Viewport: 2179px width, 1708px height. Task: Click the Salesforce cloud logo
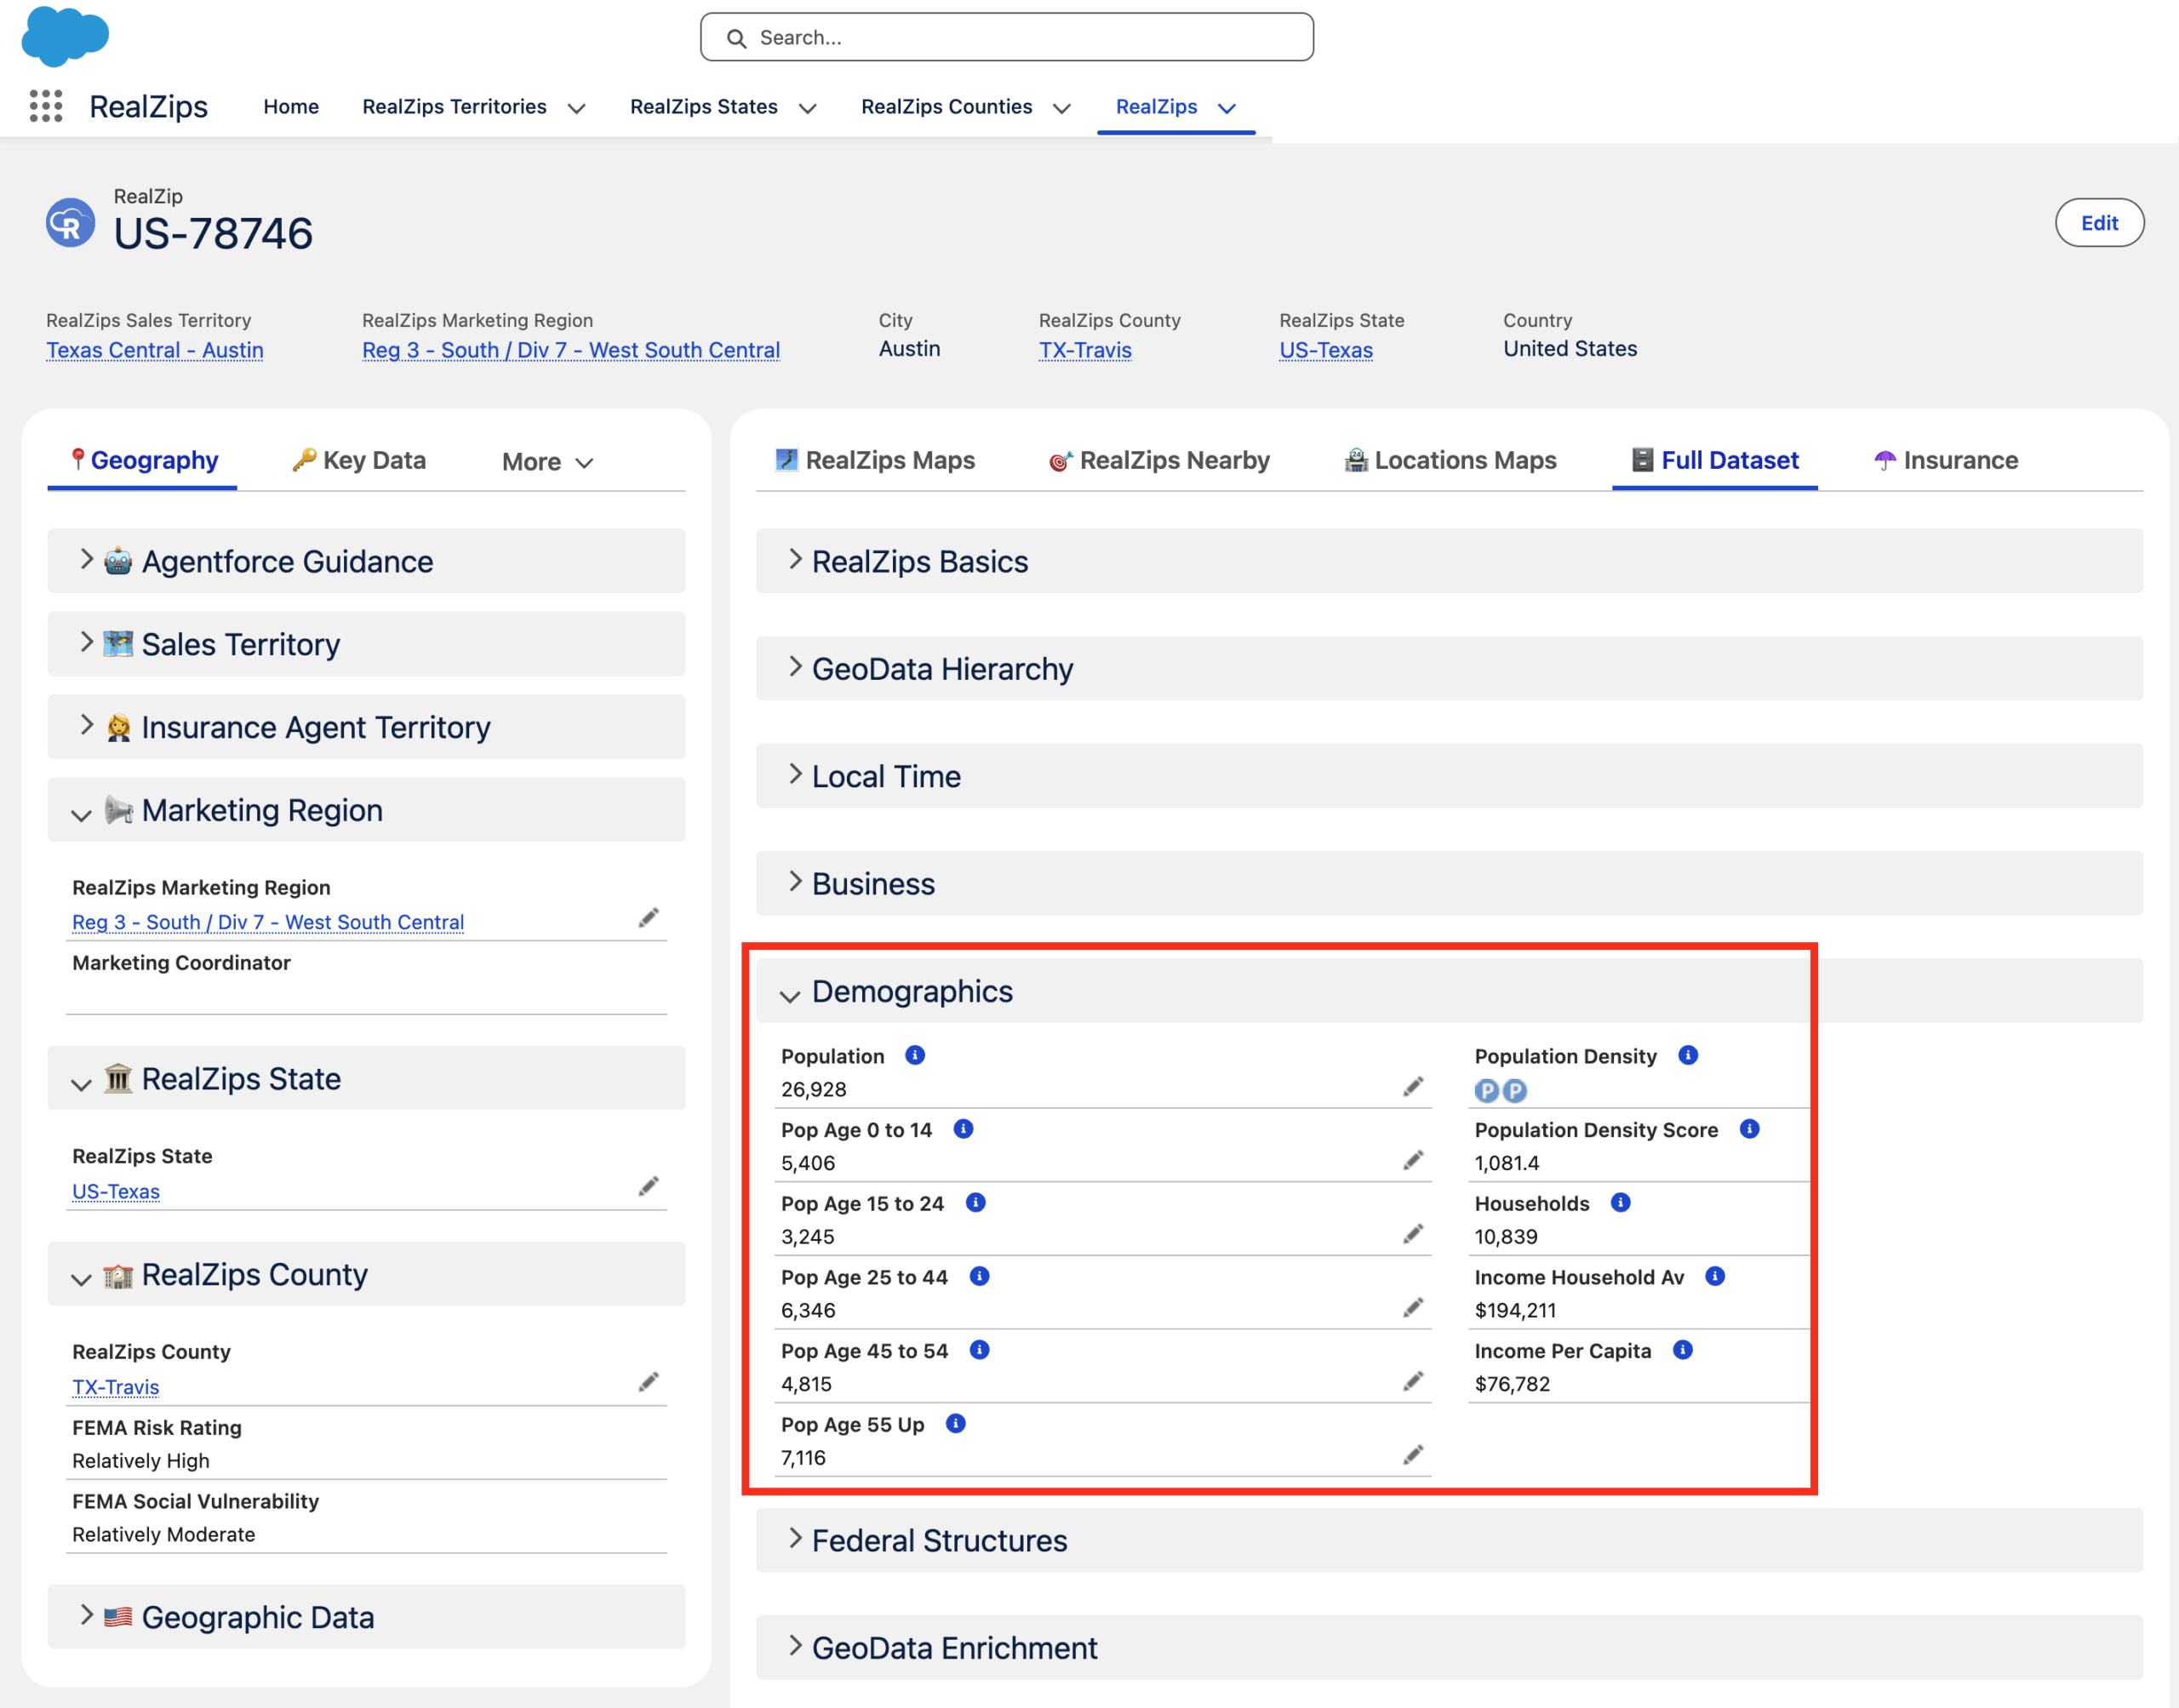point(65,37)
